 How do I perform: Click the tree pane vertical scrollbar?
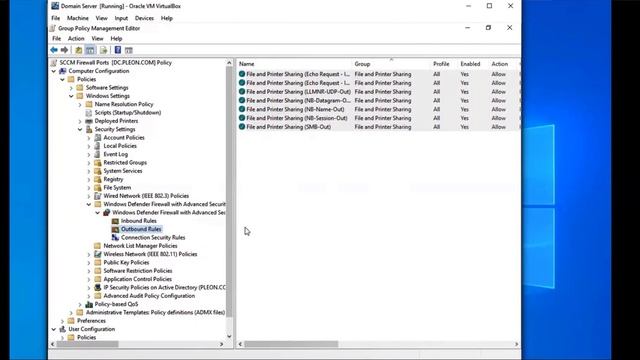point(229,192)
